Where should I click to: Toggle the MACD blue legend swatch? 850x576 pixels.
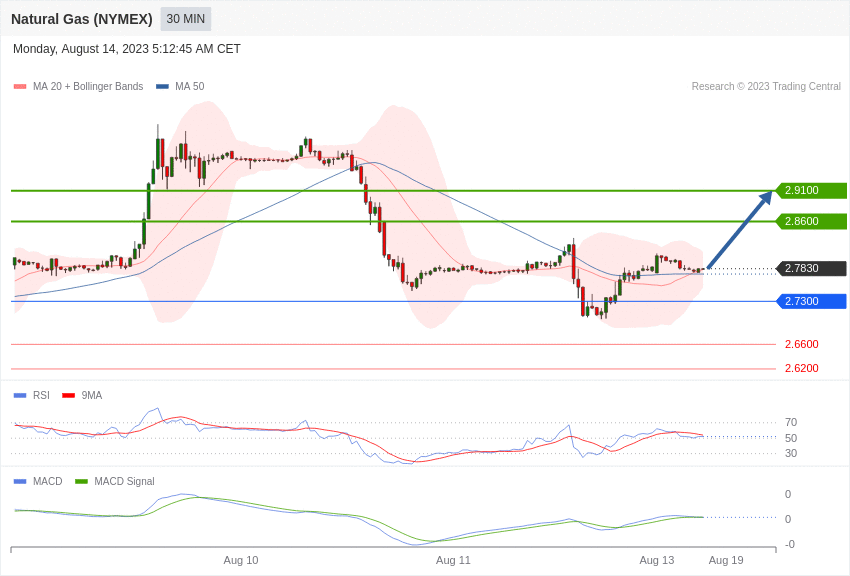tap(20, 481)
